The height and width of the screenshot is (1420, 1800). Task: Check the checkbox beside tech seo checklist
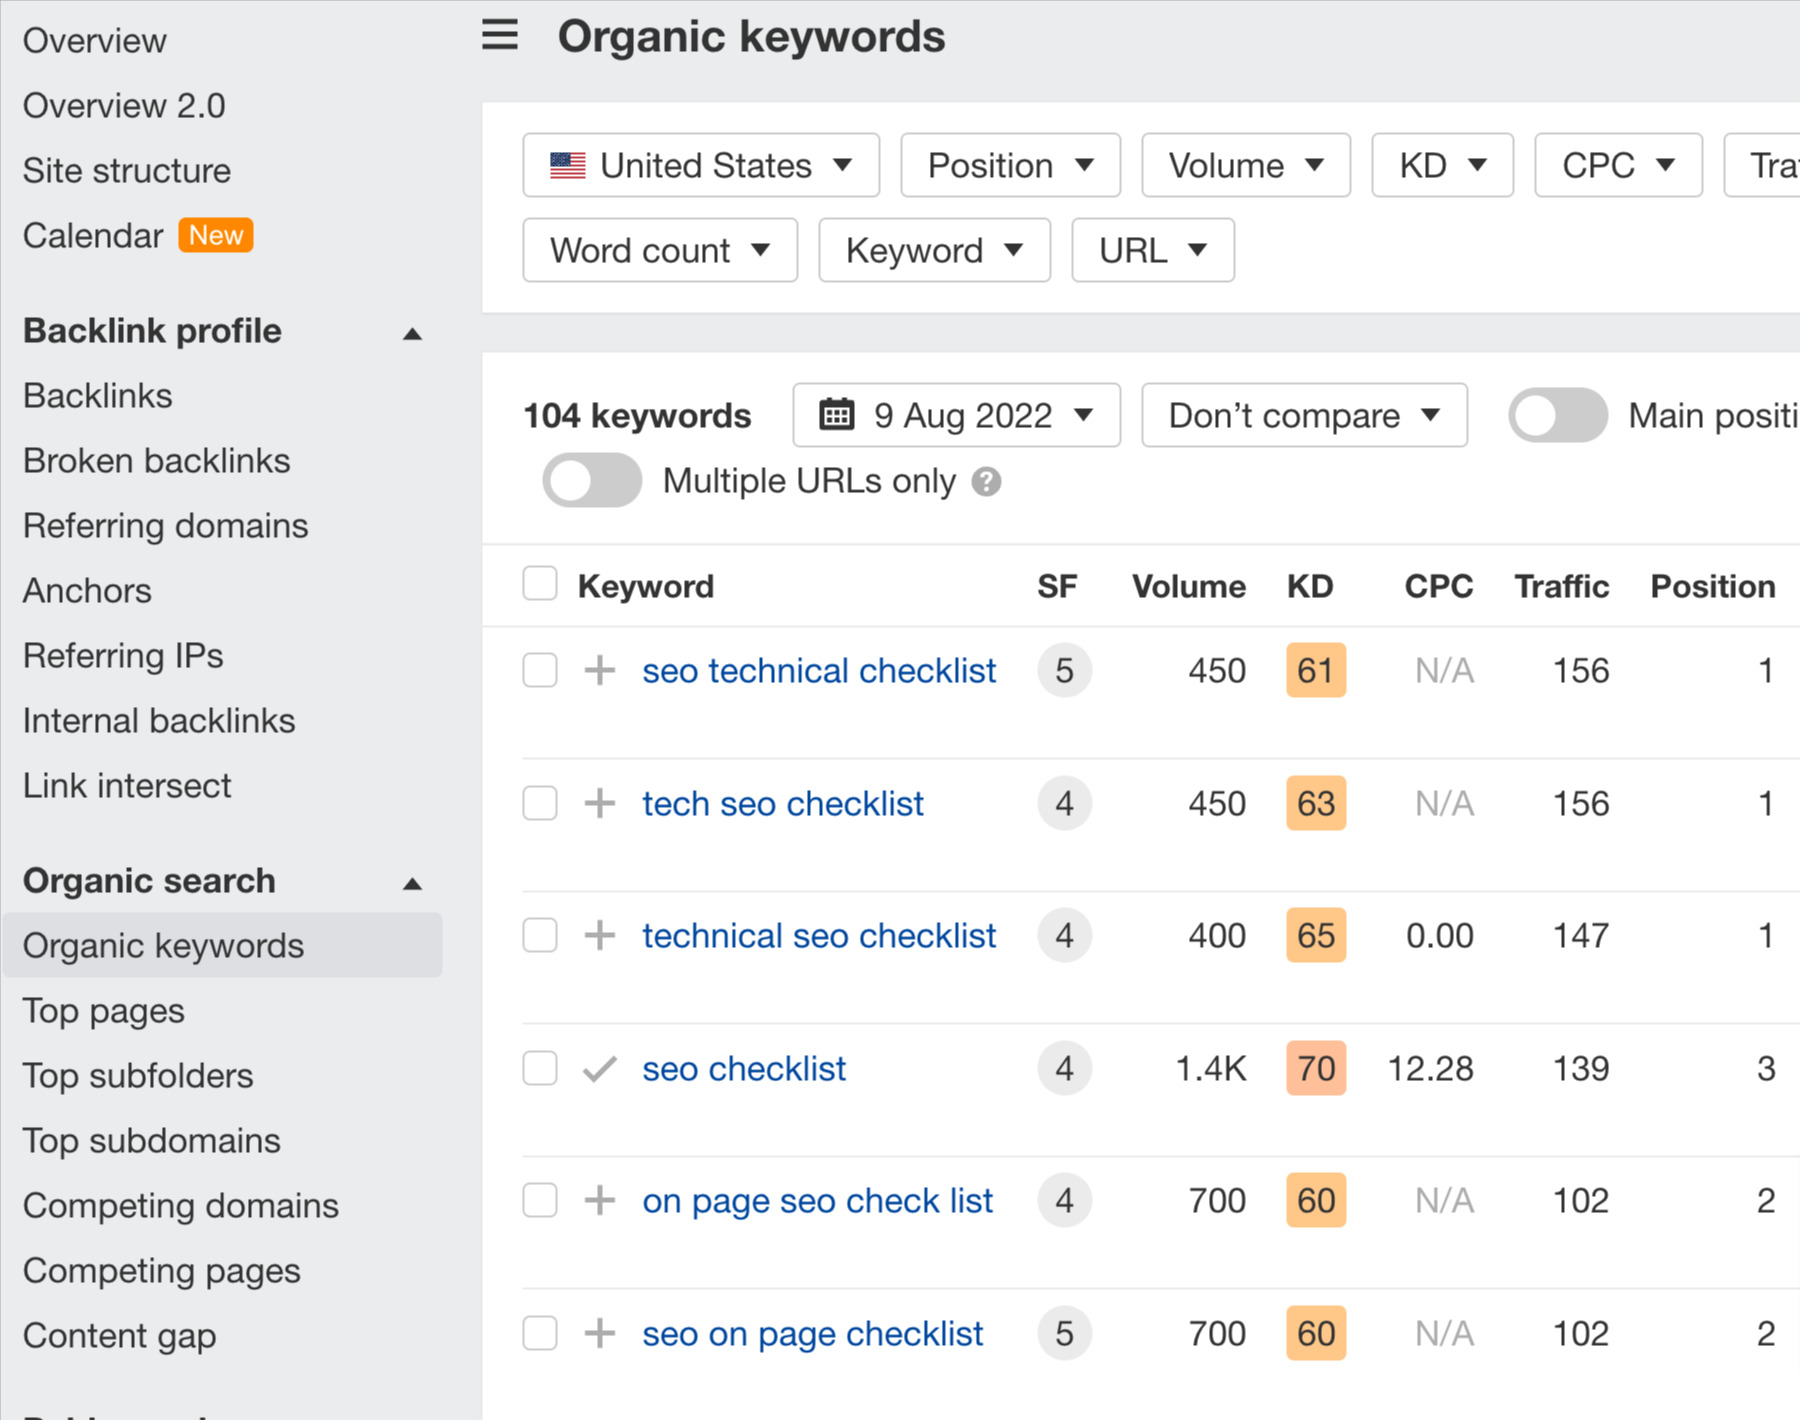click(539, 803)
